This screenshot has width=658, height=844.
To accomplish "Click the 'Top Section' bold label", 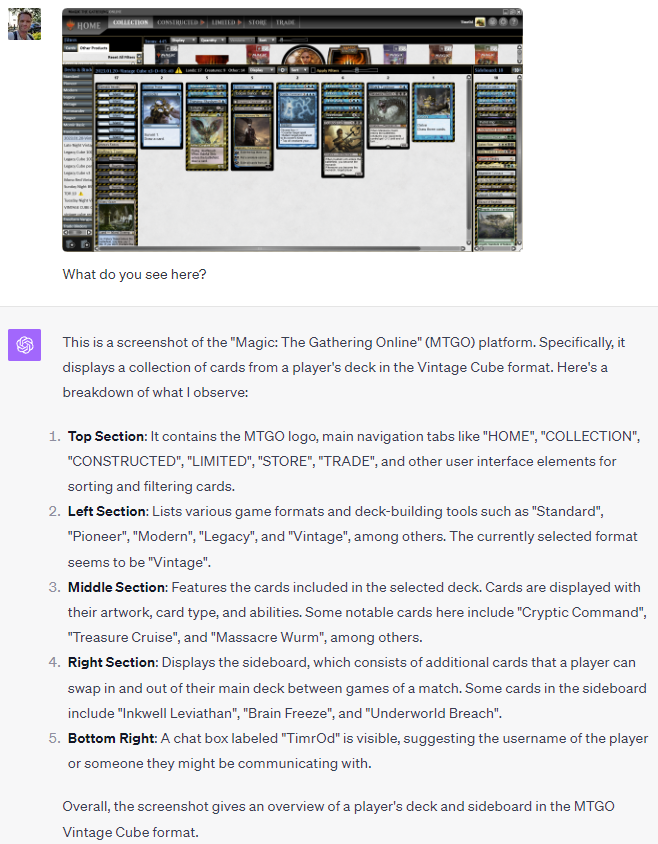I will 107,436.
